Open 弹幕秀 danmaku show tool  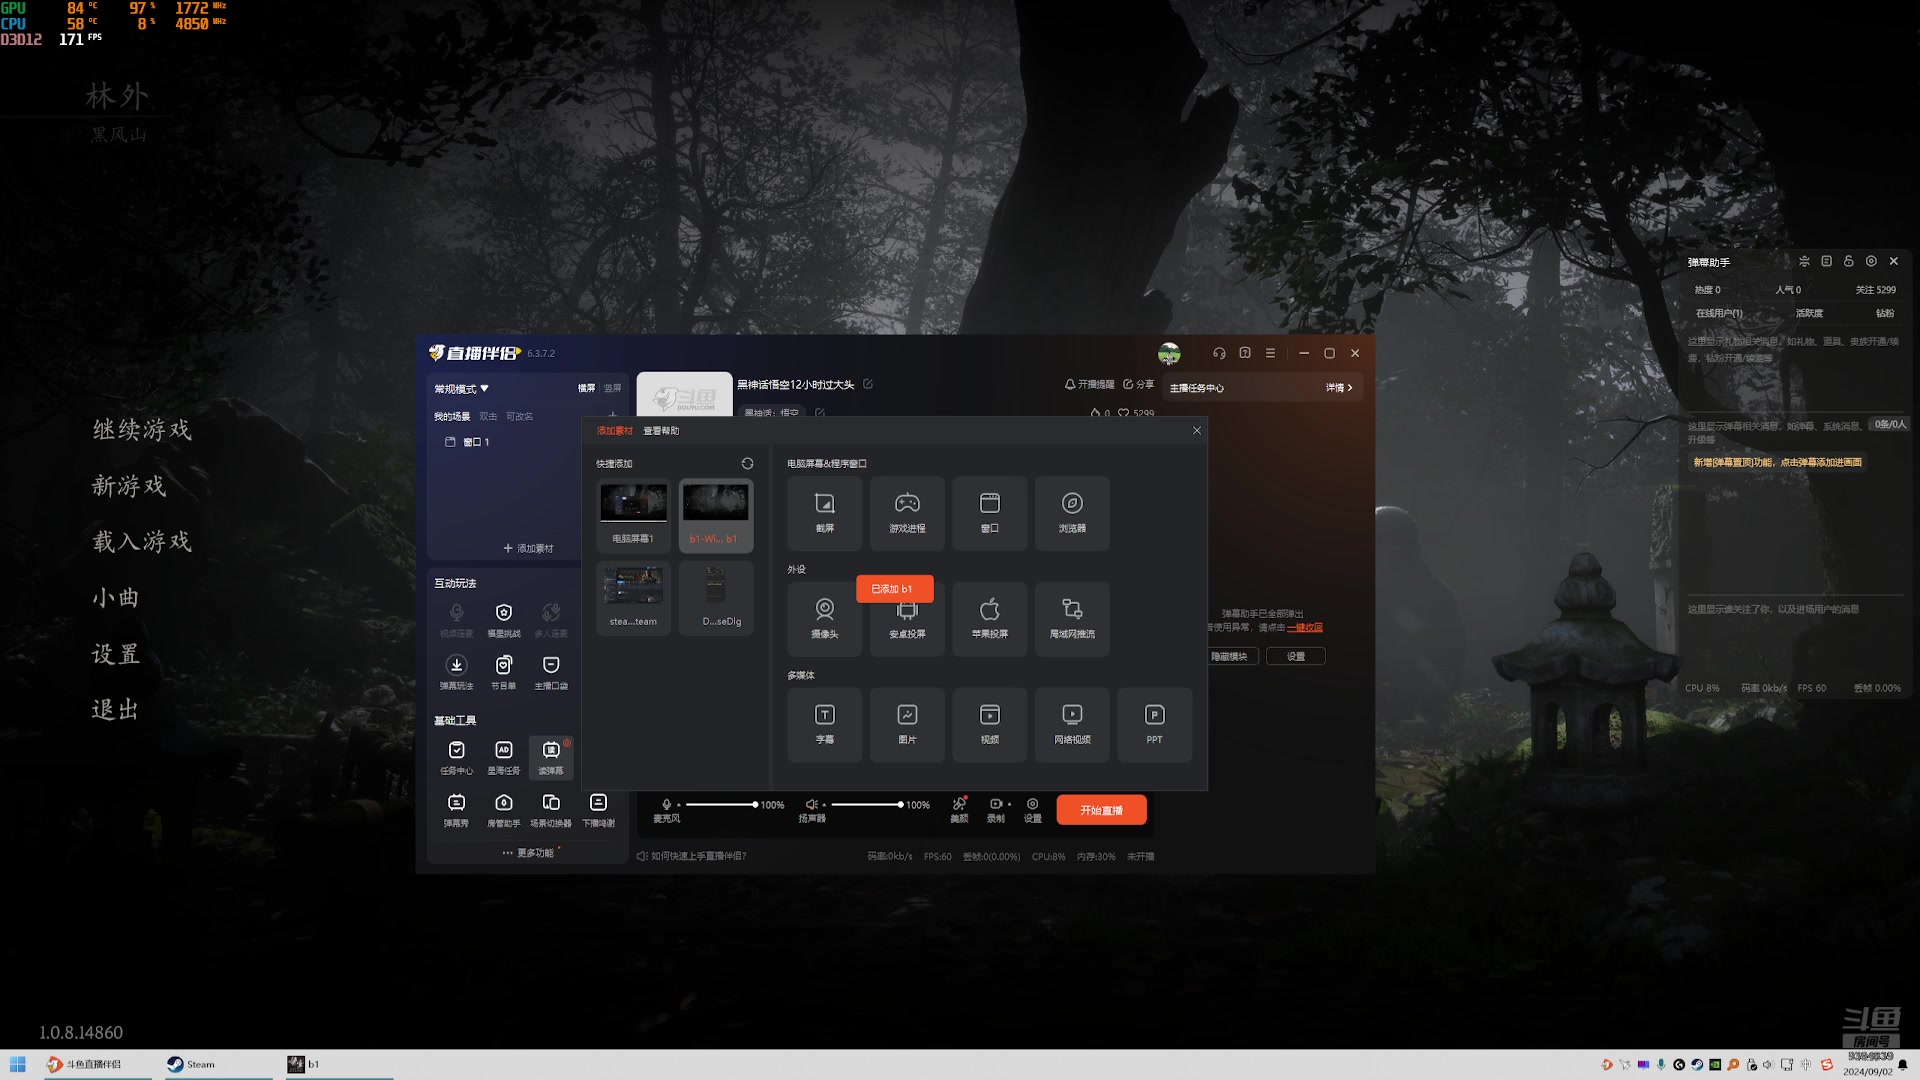pyautogui.click(x=456, y=810)
